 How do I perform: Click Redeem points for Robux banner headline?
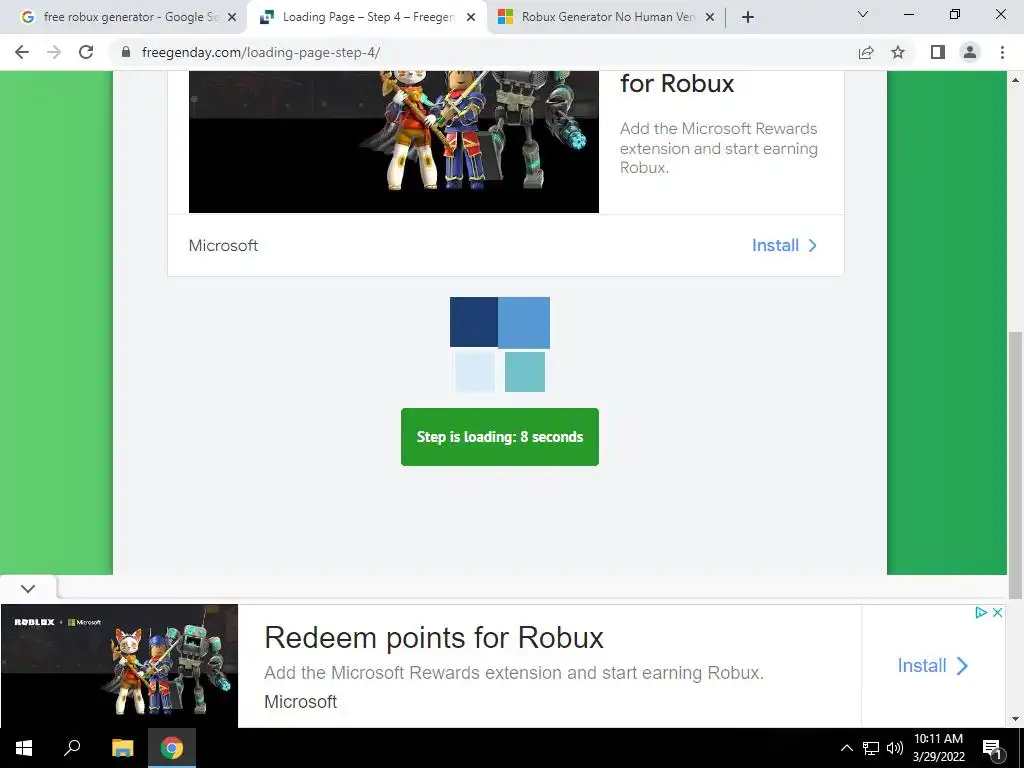coord(434,637)
